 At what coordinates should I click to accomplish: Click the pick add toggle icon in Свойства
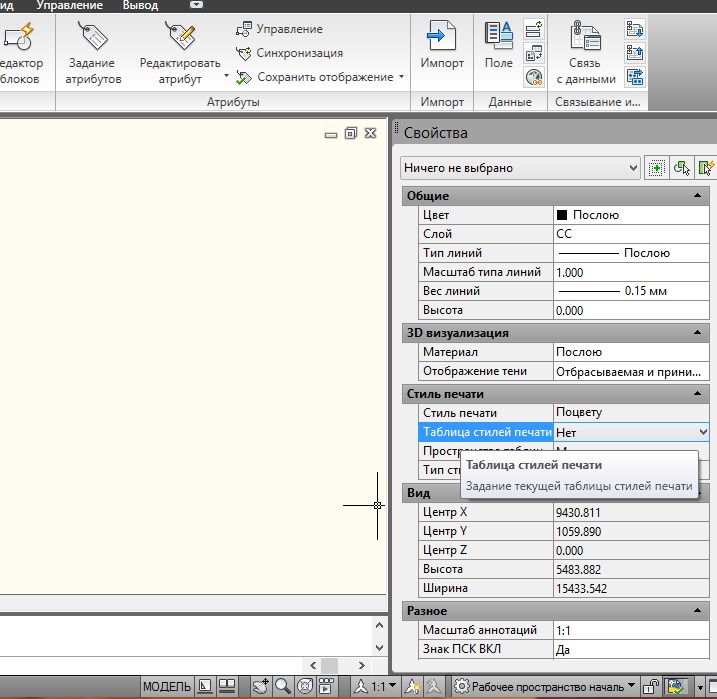click(x=656, y=168)
